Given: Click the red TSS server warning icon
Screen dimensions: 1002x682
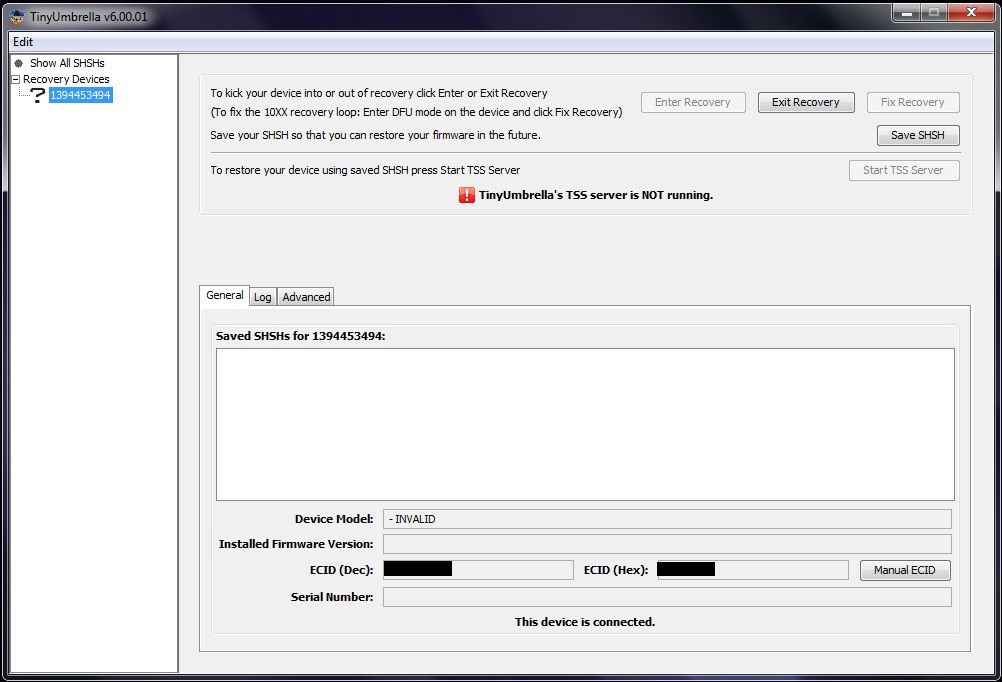Looking at the screenshot, I should 466,195.
